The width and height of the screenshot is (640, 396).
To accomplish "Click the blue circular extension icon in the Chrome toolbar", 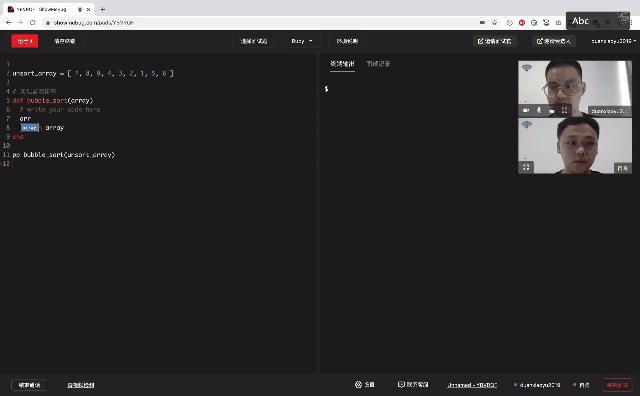I will (534, 23).
